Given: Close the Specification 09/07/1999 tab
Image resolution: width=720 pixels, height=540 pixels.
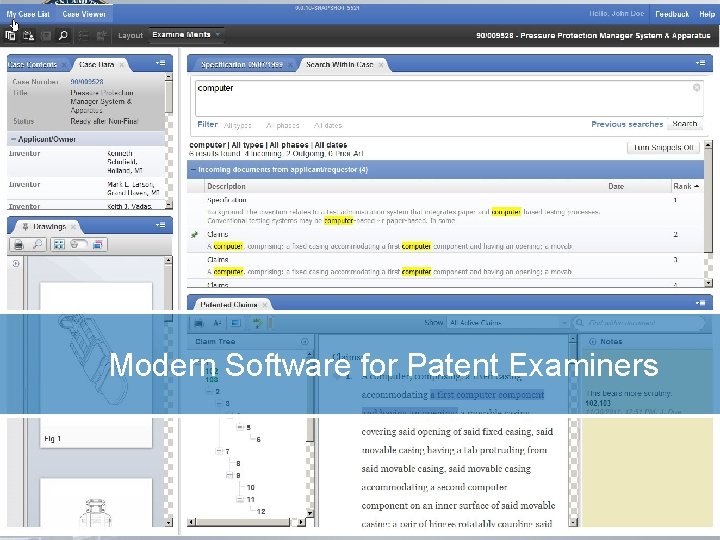Looking at the screenshot, I should tap(290, 65).
